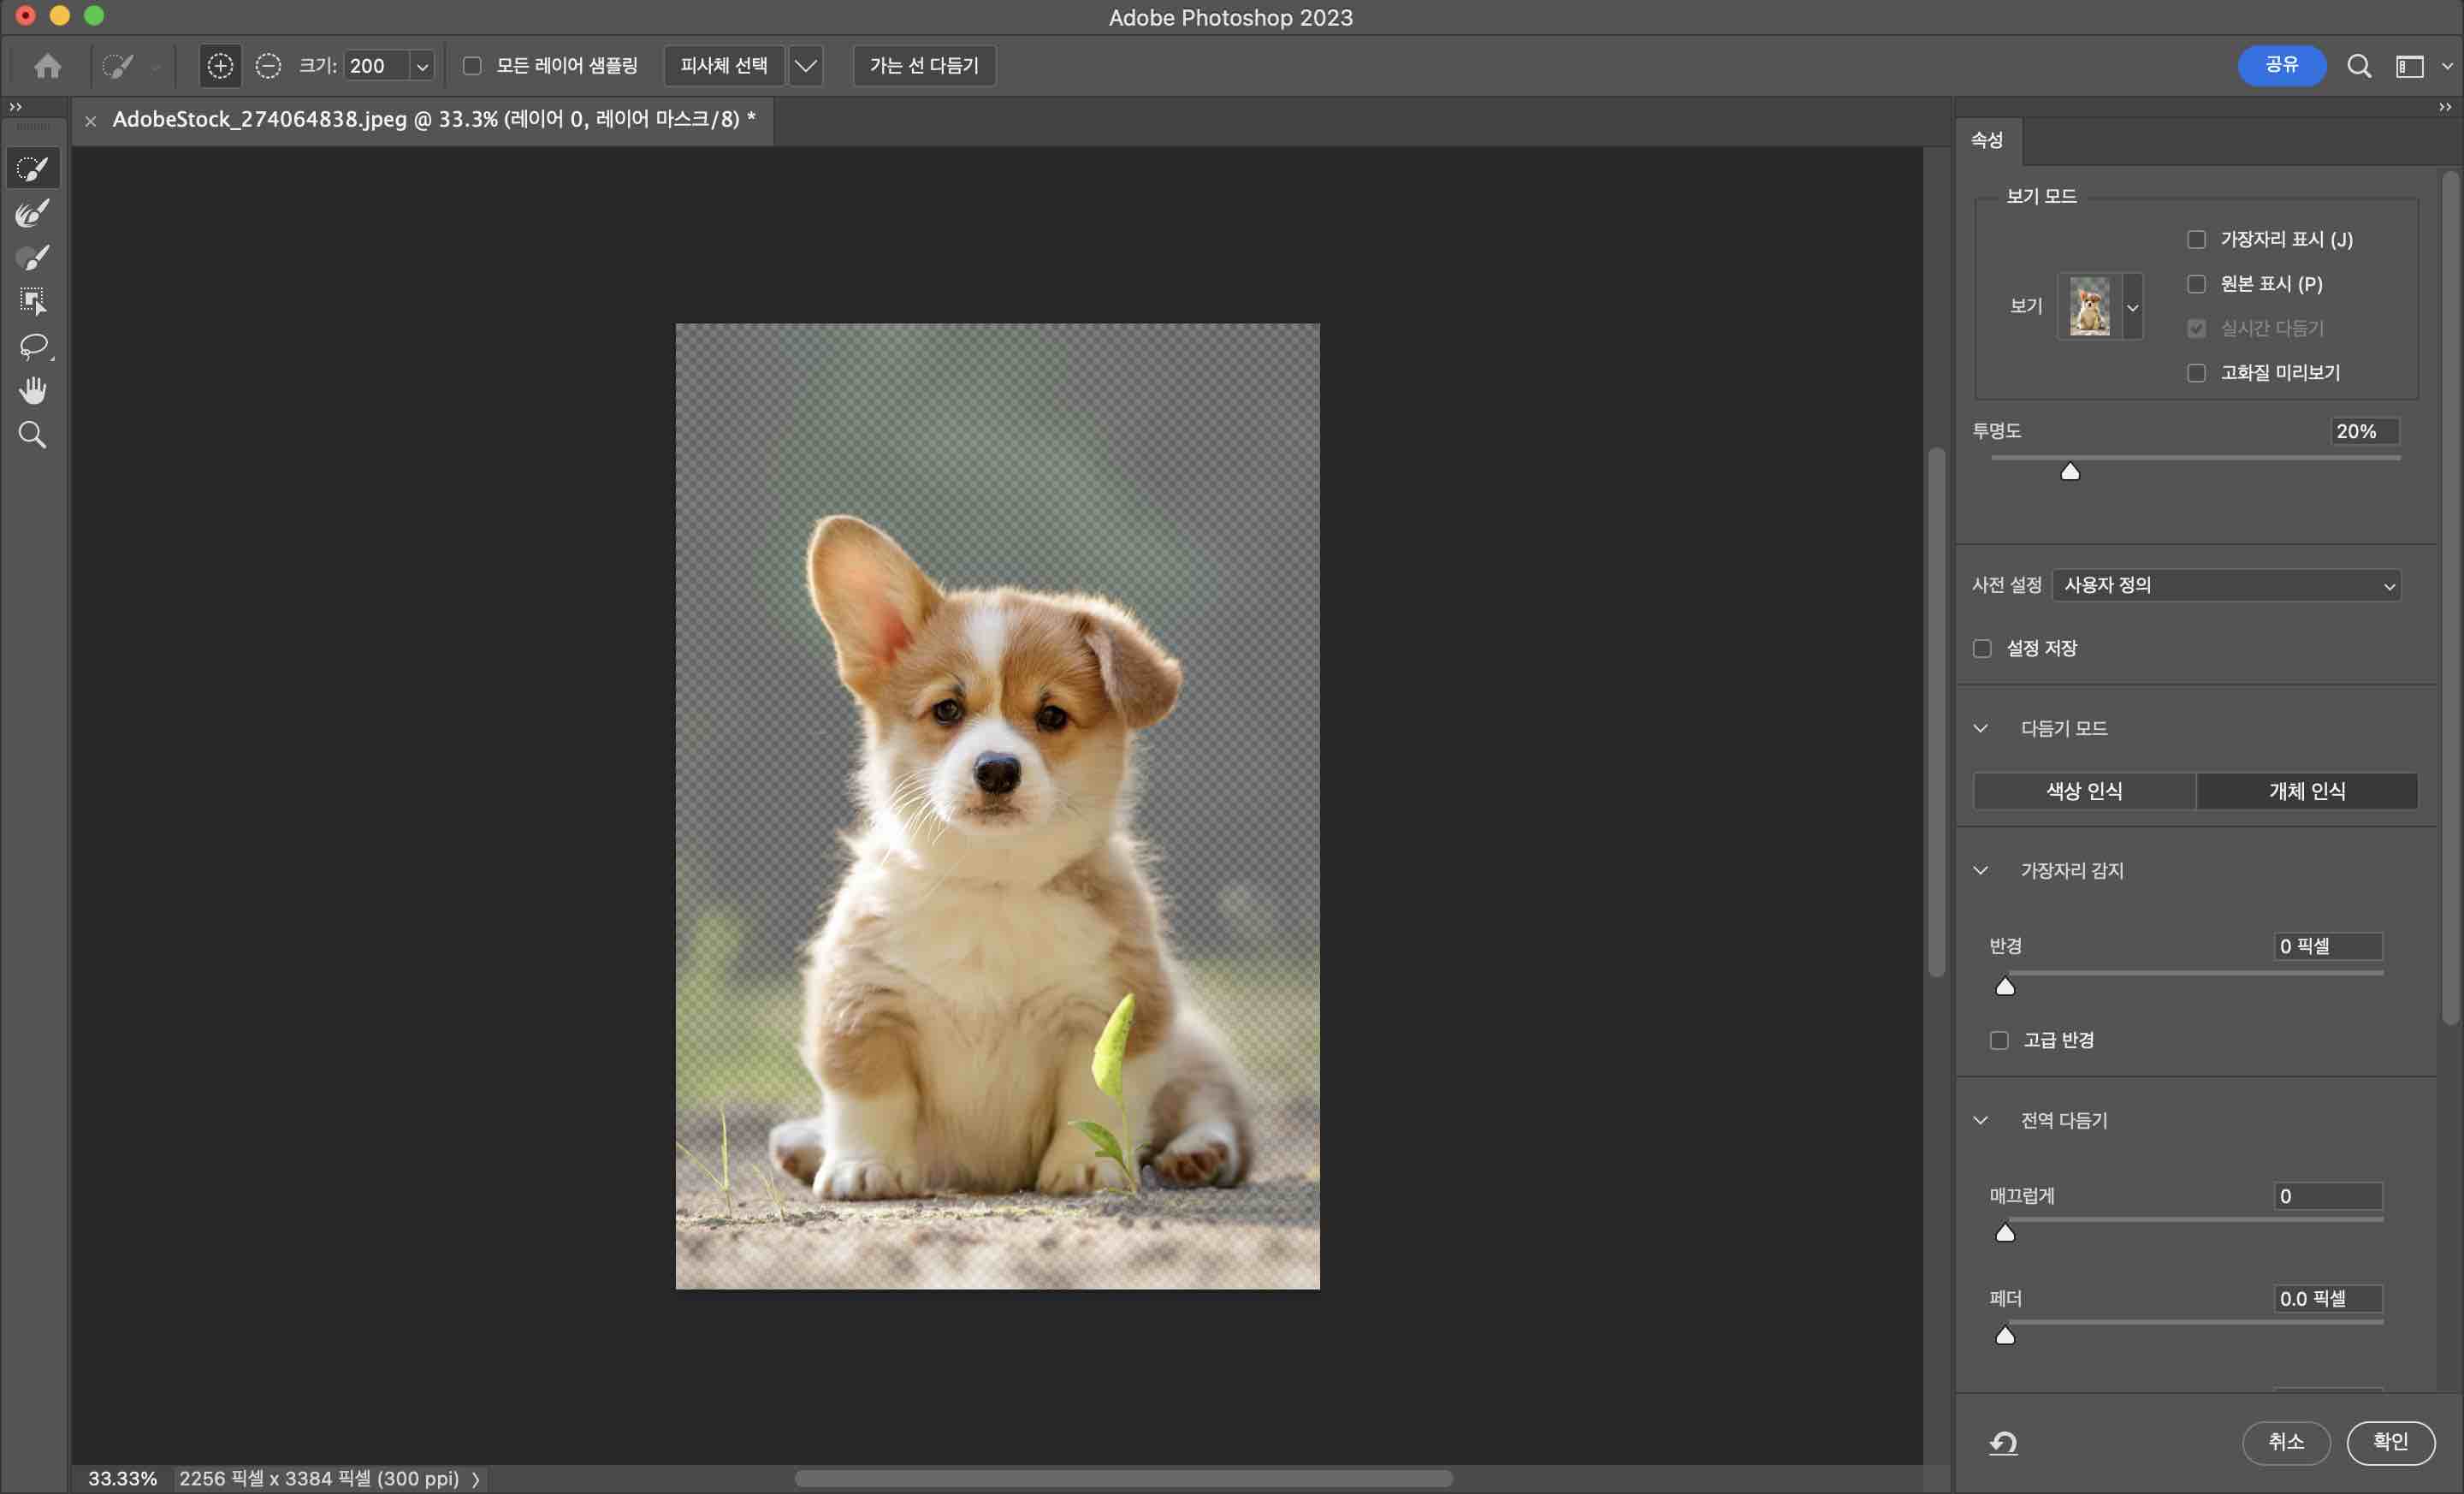2464x1494 pixels.
Task: Click the 가는 선 다듬기 button
Action: point(923,66)
